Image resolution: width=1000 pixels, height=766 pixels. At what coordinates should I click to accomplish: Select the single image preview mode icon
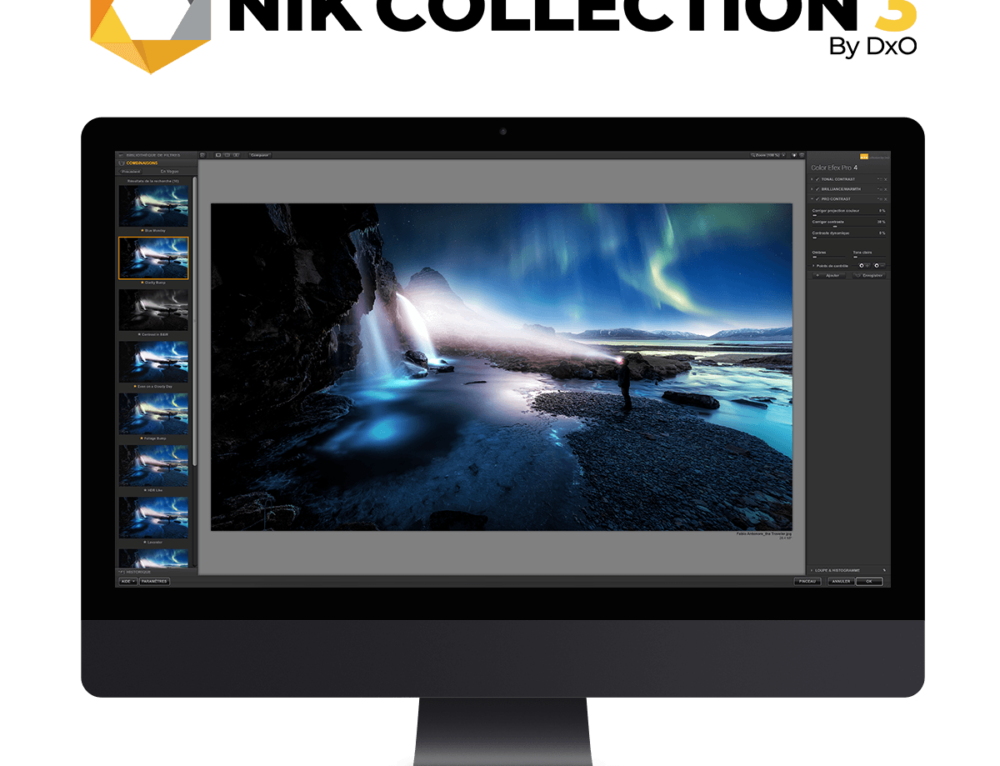218,156
